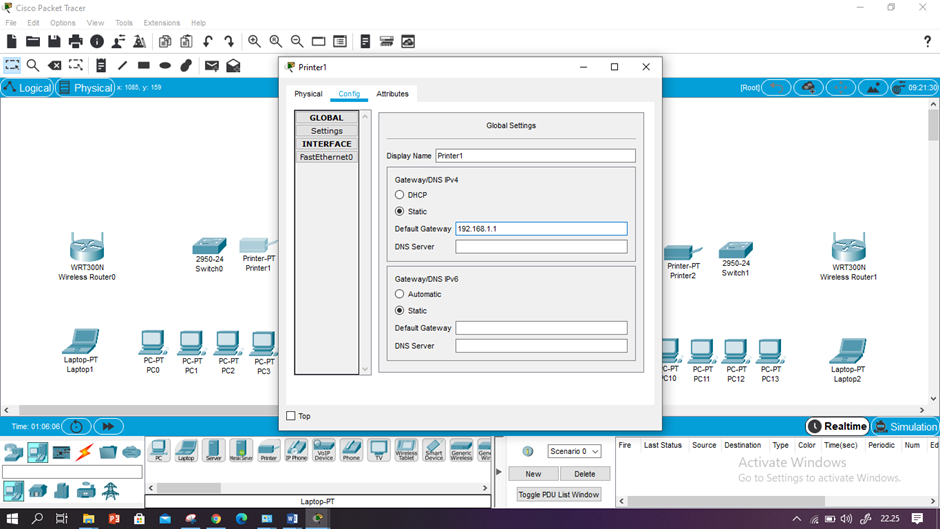Select Static for Gateway/DNS IPv4
Image resolution: width=940 pixels, height=529 pixels.
click(399, 211)
